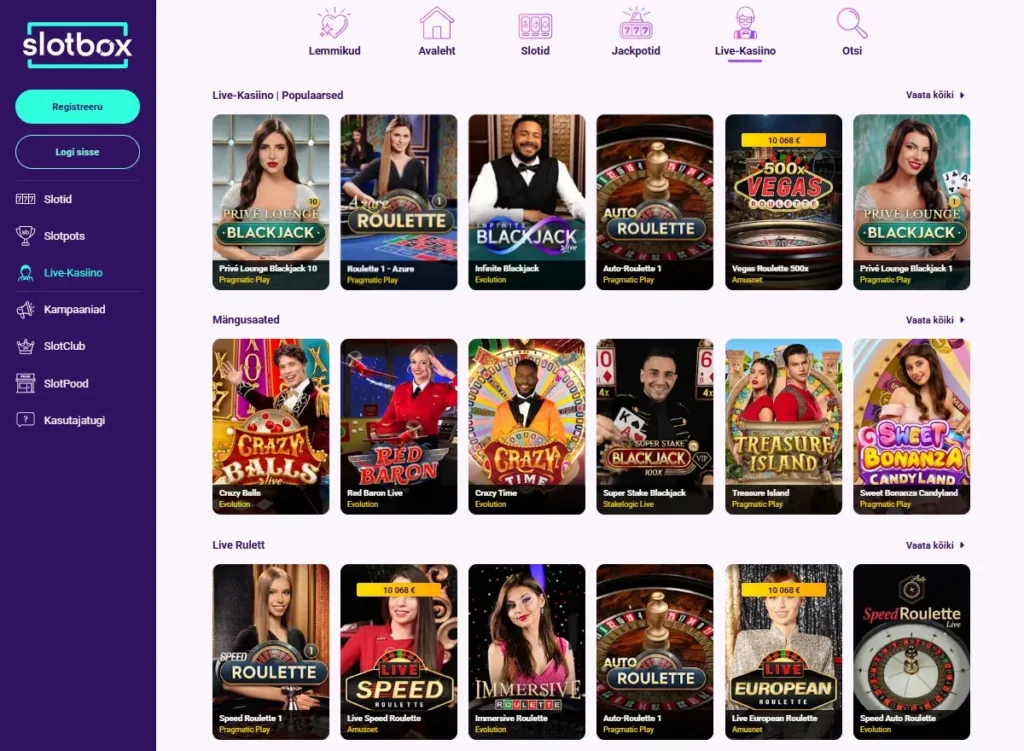Open Slotpots trophy icon in sidebar
1024x751 pixels.
coord(25,236)
